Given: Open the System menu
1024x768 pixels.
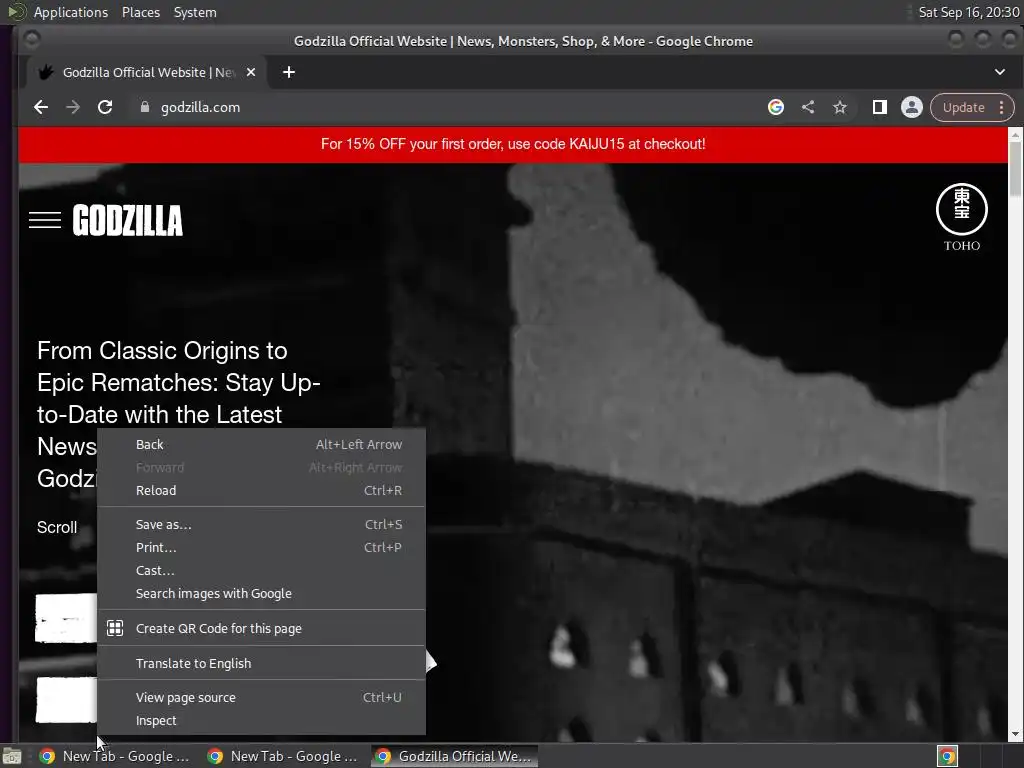Looking at the screenshot, I should pyautogui.click(x=195, y=12).
